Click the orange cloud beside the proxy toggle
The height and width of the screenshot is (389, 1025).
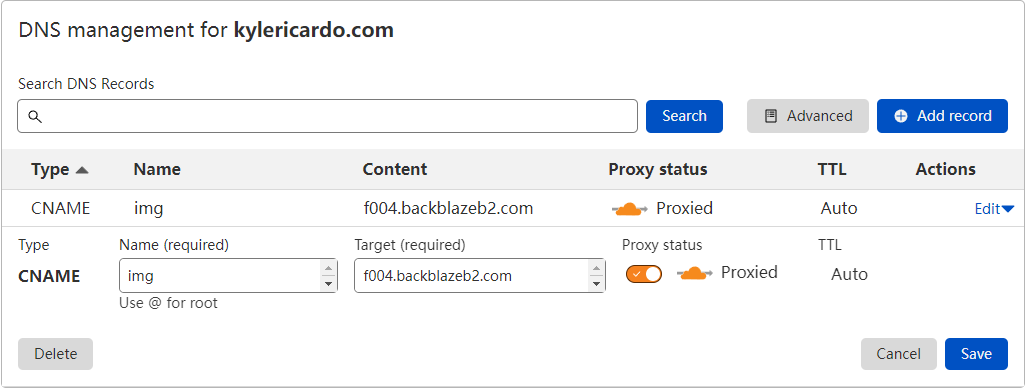pos(694,273)
